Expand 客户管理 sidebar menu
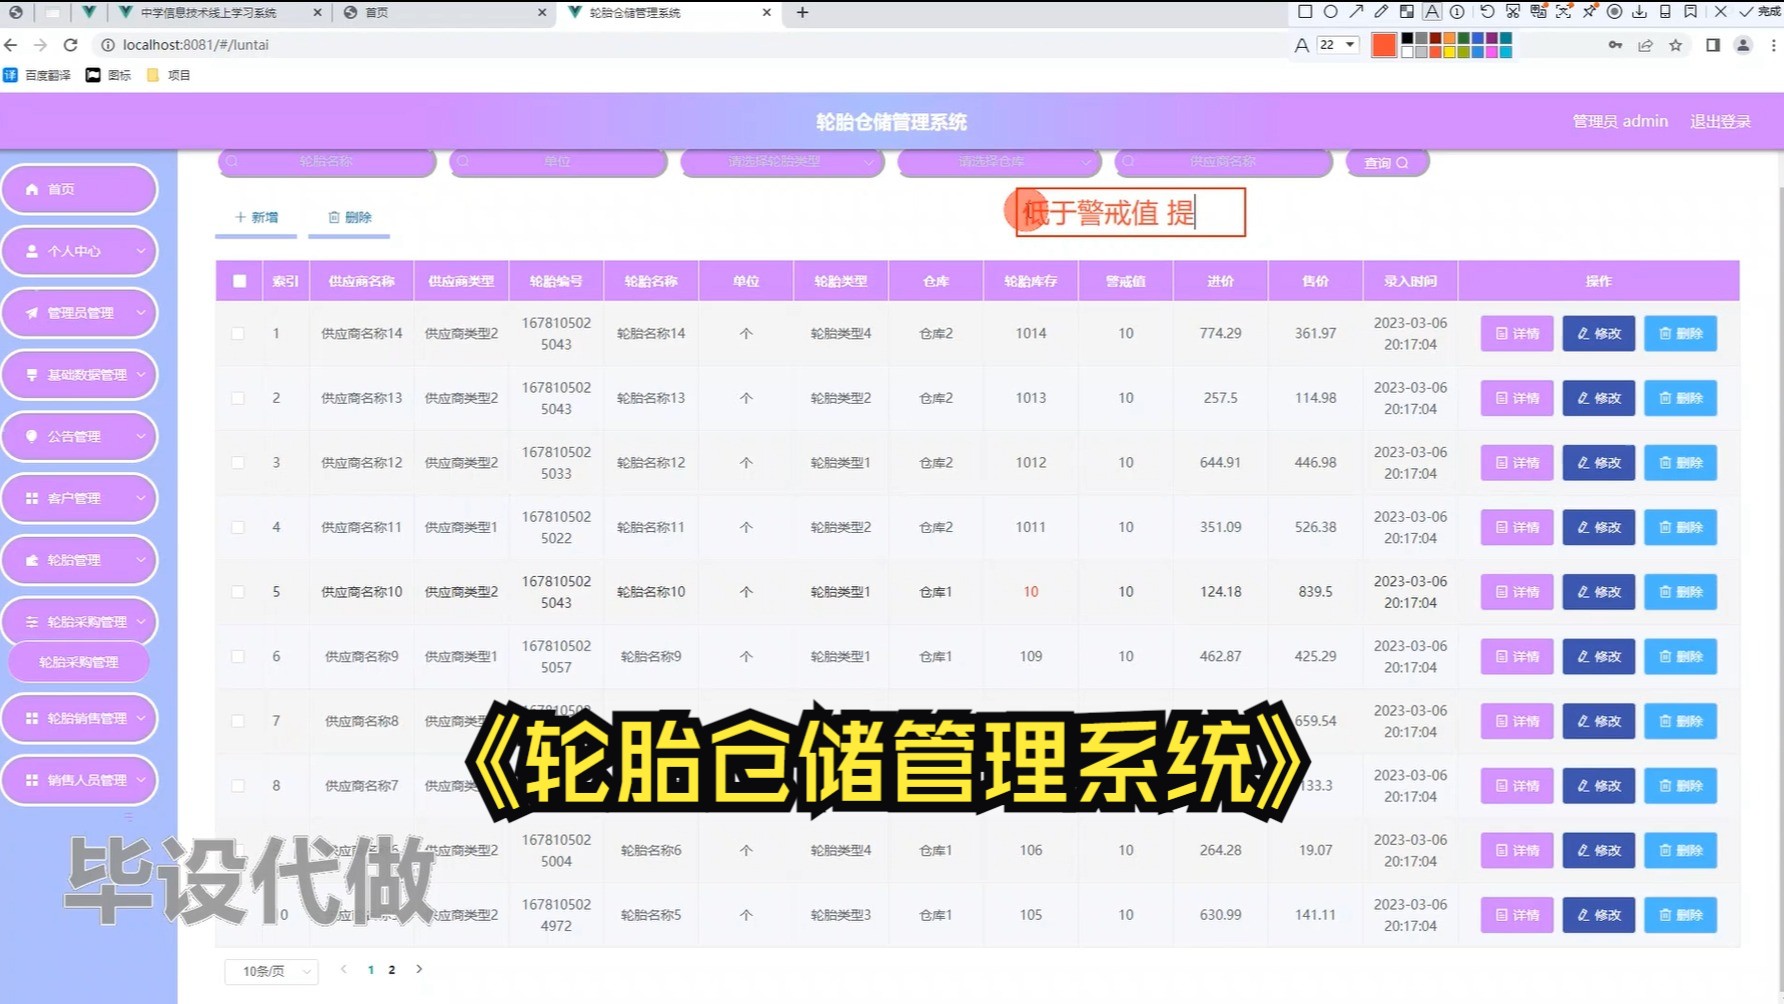The image size is (1784, 1004). [x=79, y=498]
